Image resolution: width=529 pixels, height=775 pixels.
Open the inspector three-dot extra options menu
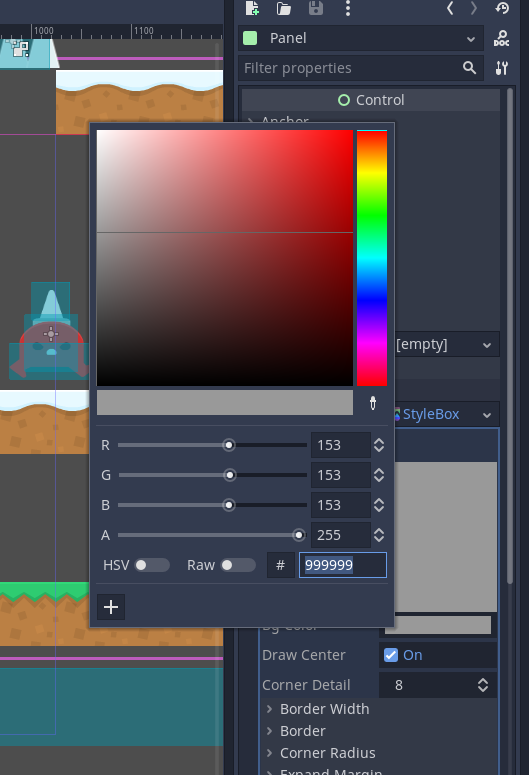[348, 8]
